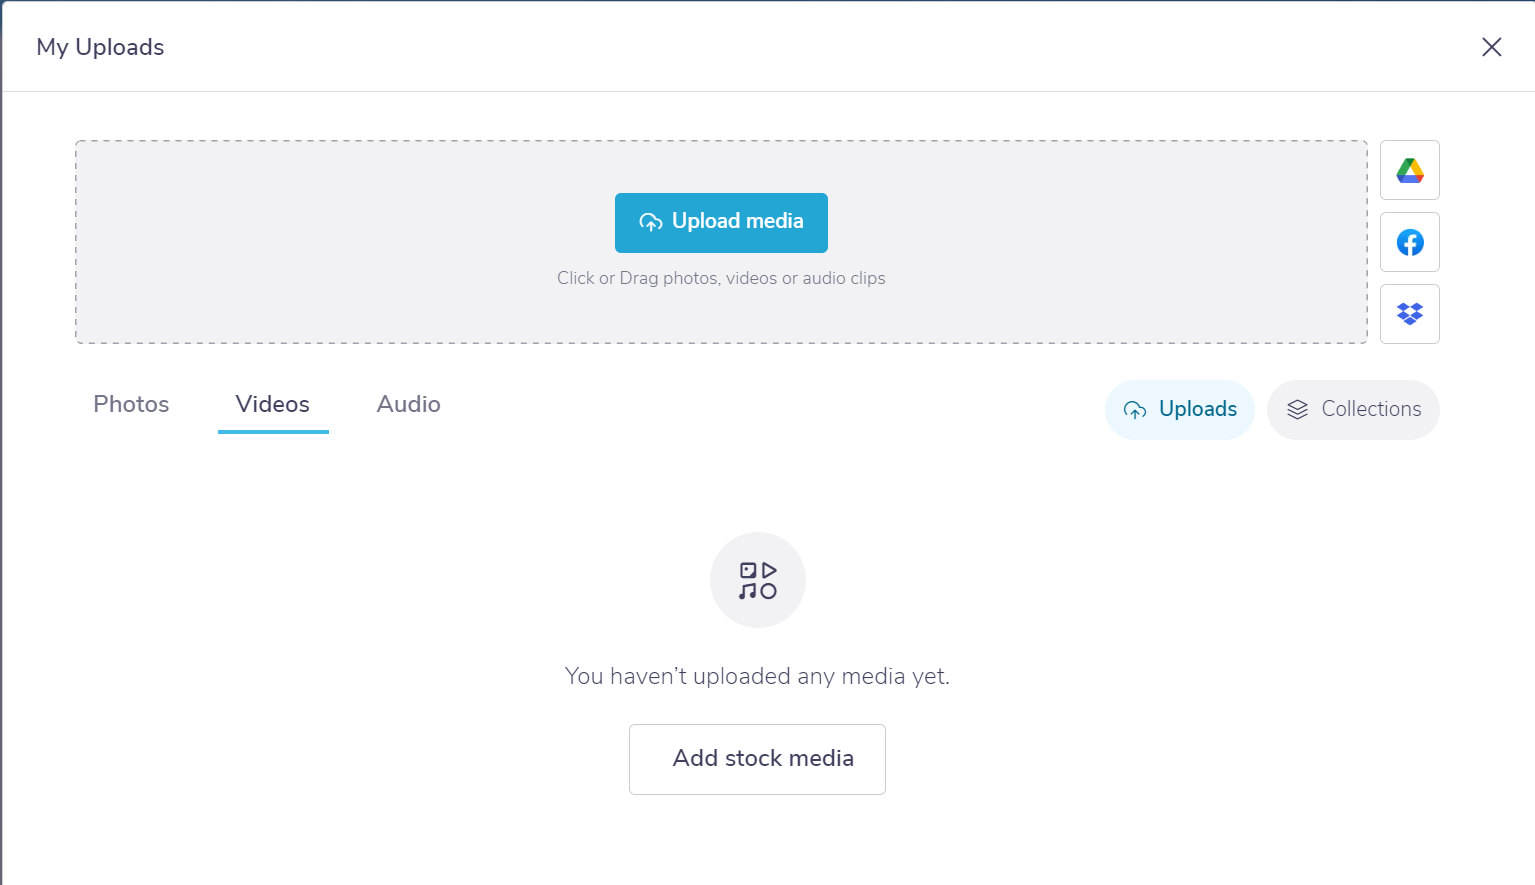
Task: Select the Uploads cloud icon
Action: [1135, 409]
